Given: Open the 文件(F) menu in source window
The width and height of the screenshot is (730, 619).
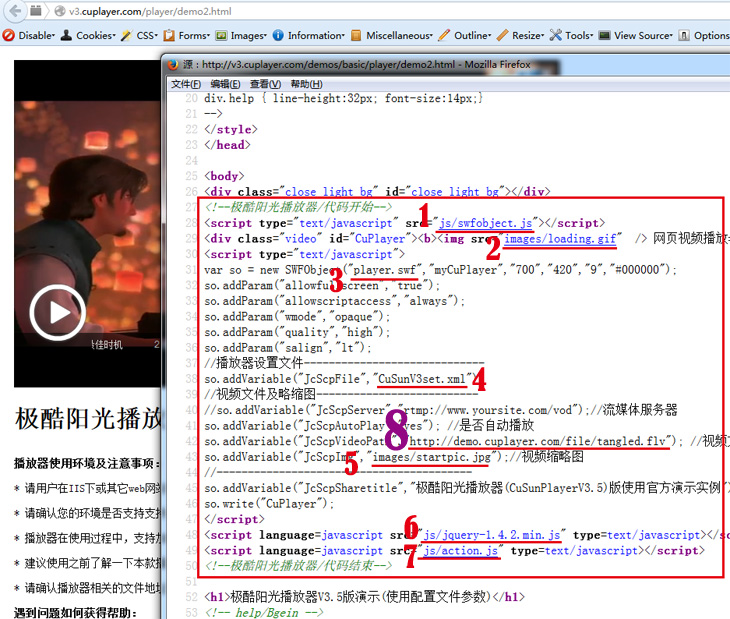Looking at the screenshot, I should point(186,84).
